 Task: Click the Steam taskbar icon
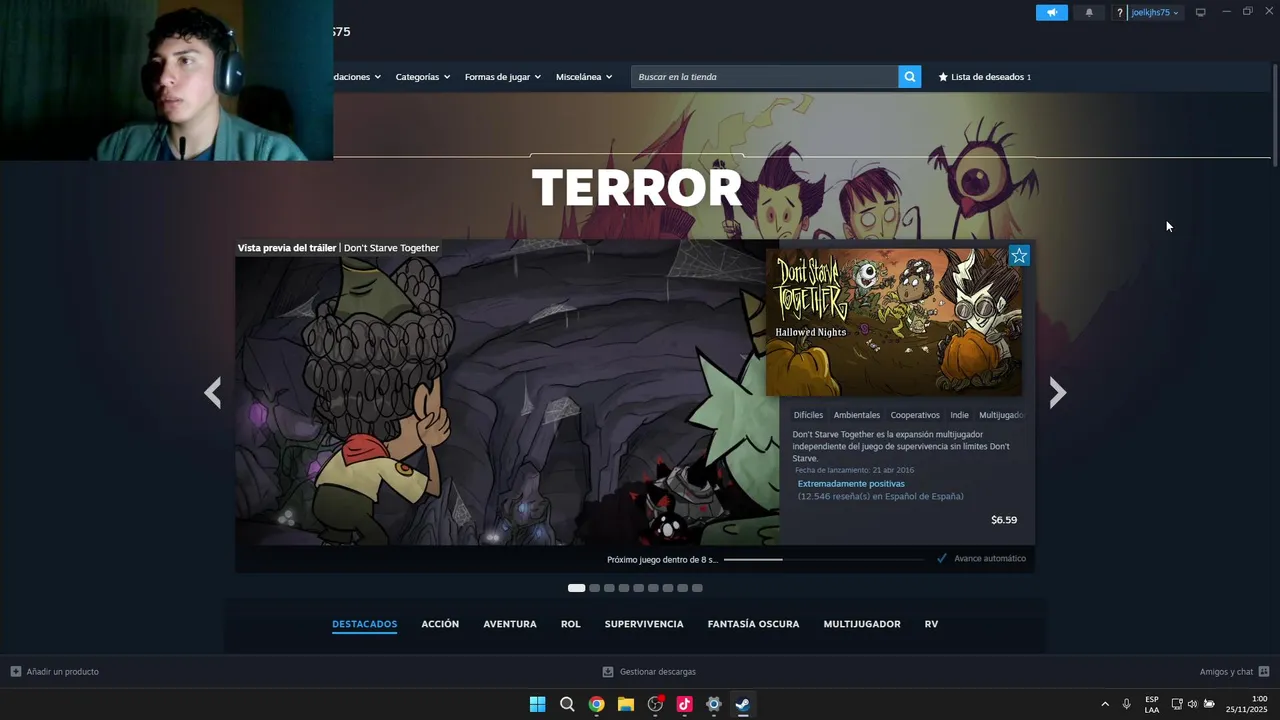click(x=743, y=704)
